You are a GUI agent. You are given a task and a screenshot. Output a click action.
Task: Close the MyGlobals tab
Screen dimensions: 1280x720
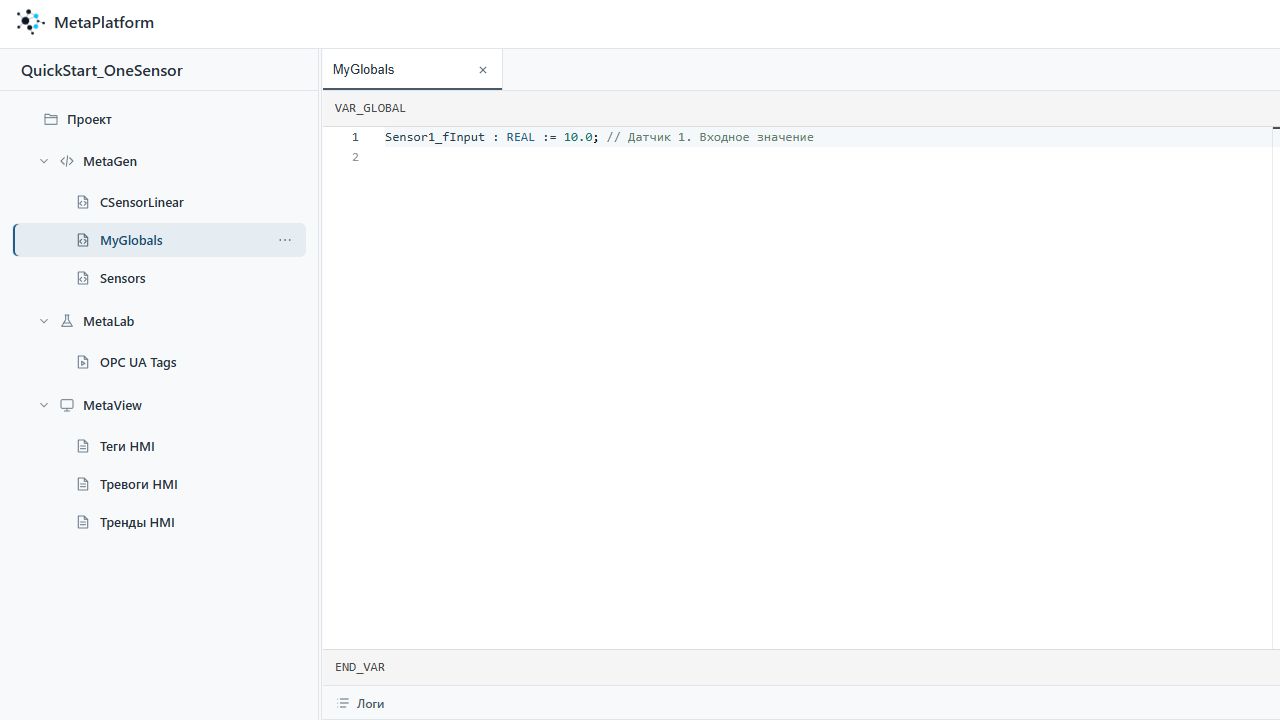click(483, 70)
